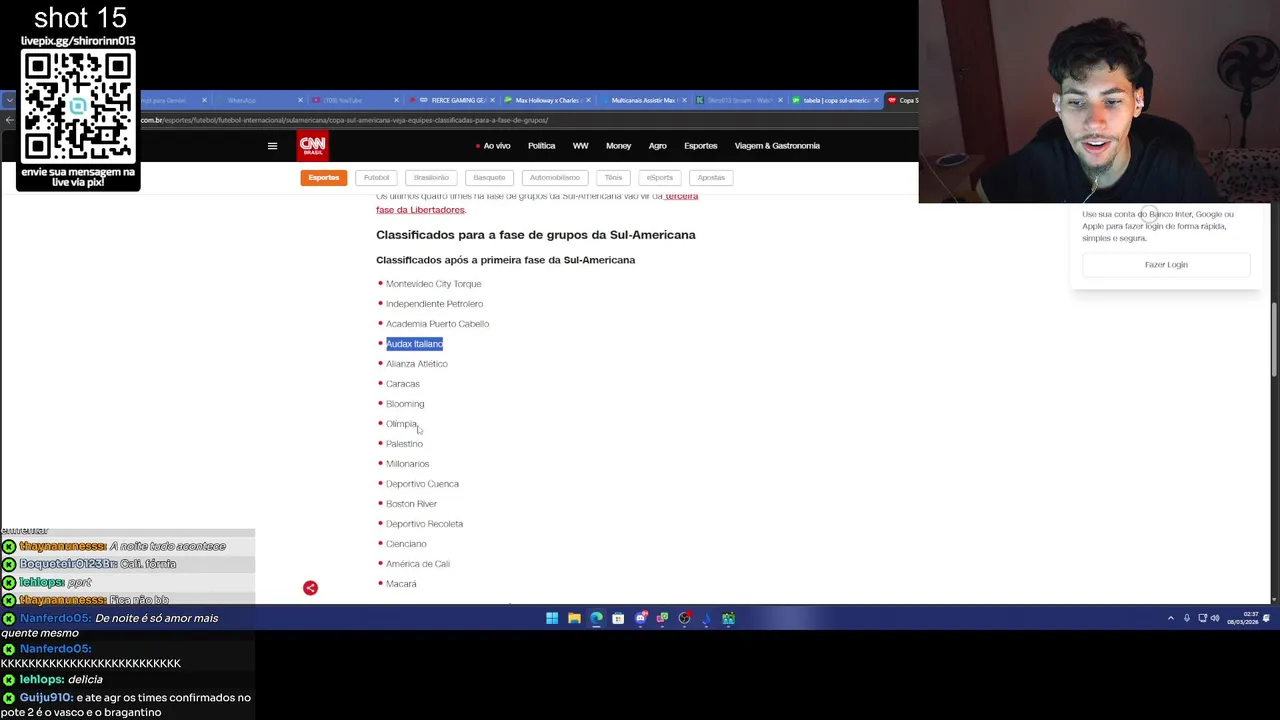Click the CNN Brasil logo

312,146
